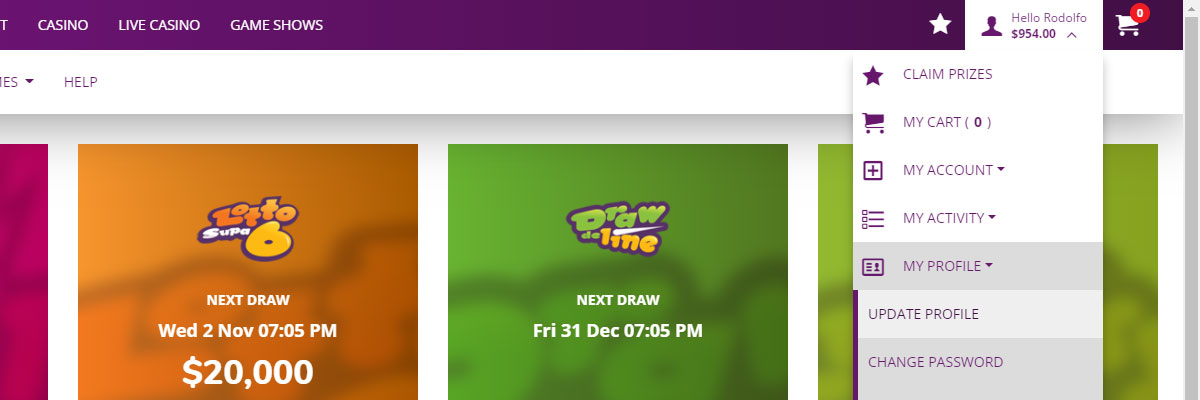Go to the Live Casino tab
Image resolution: width=1200 pixels, height=400 pixels.
158,25
